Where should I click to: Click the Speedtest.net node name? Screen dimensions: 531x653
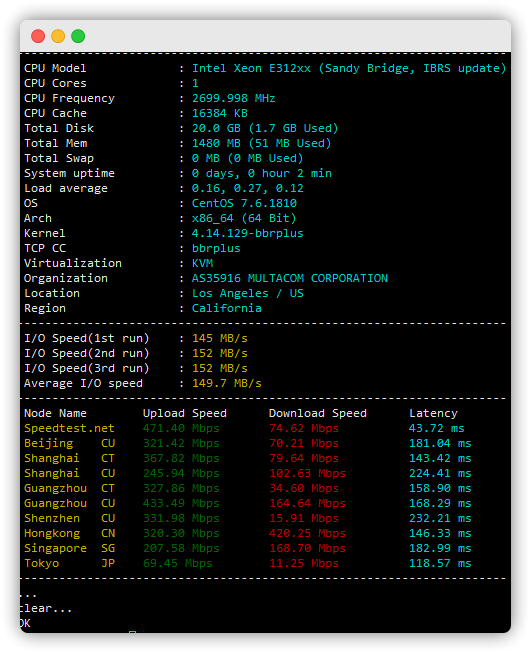[69, 428]
